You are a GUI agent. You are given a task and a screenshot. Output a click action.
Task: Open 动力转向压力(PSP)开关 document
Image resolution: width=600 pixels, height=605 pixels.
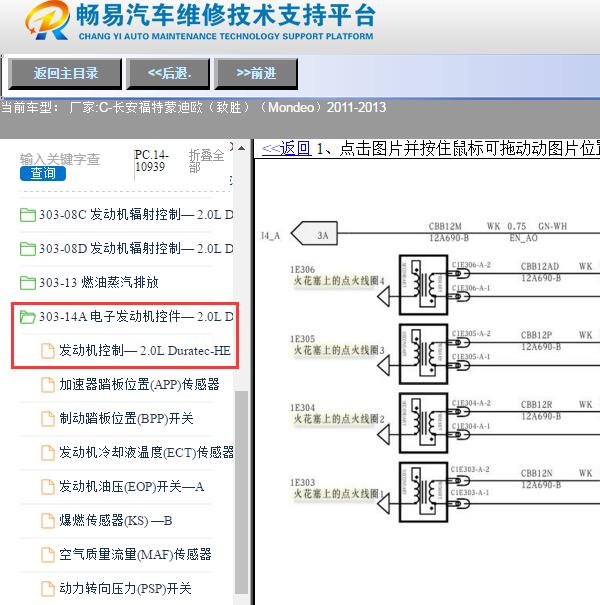(125, 588)
